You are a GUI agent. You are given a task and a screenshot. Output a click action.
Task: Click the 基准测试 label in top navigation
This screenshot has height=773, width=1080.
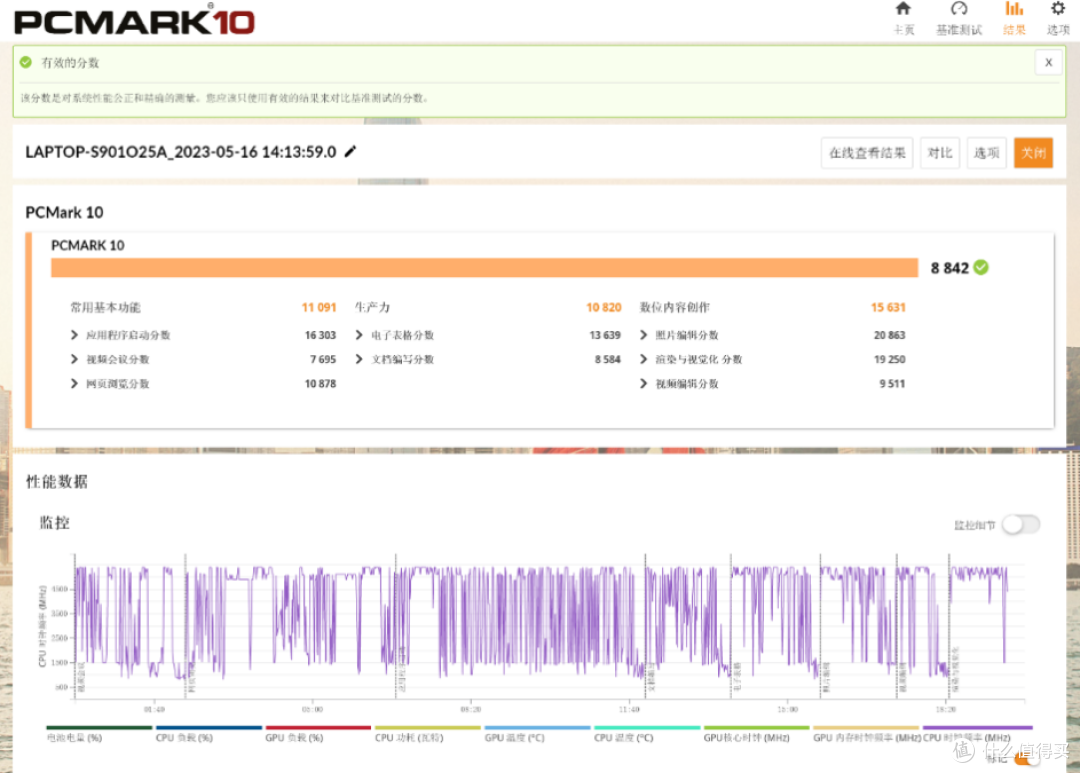(x=959, y=30)
